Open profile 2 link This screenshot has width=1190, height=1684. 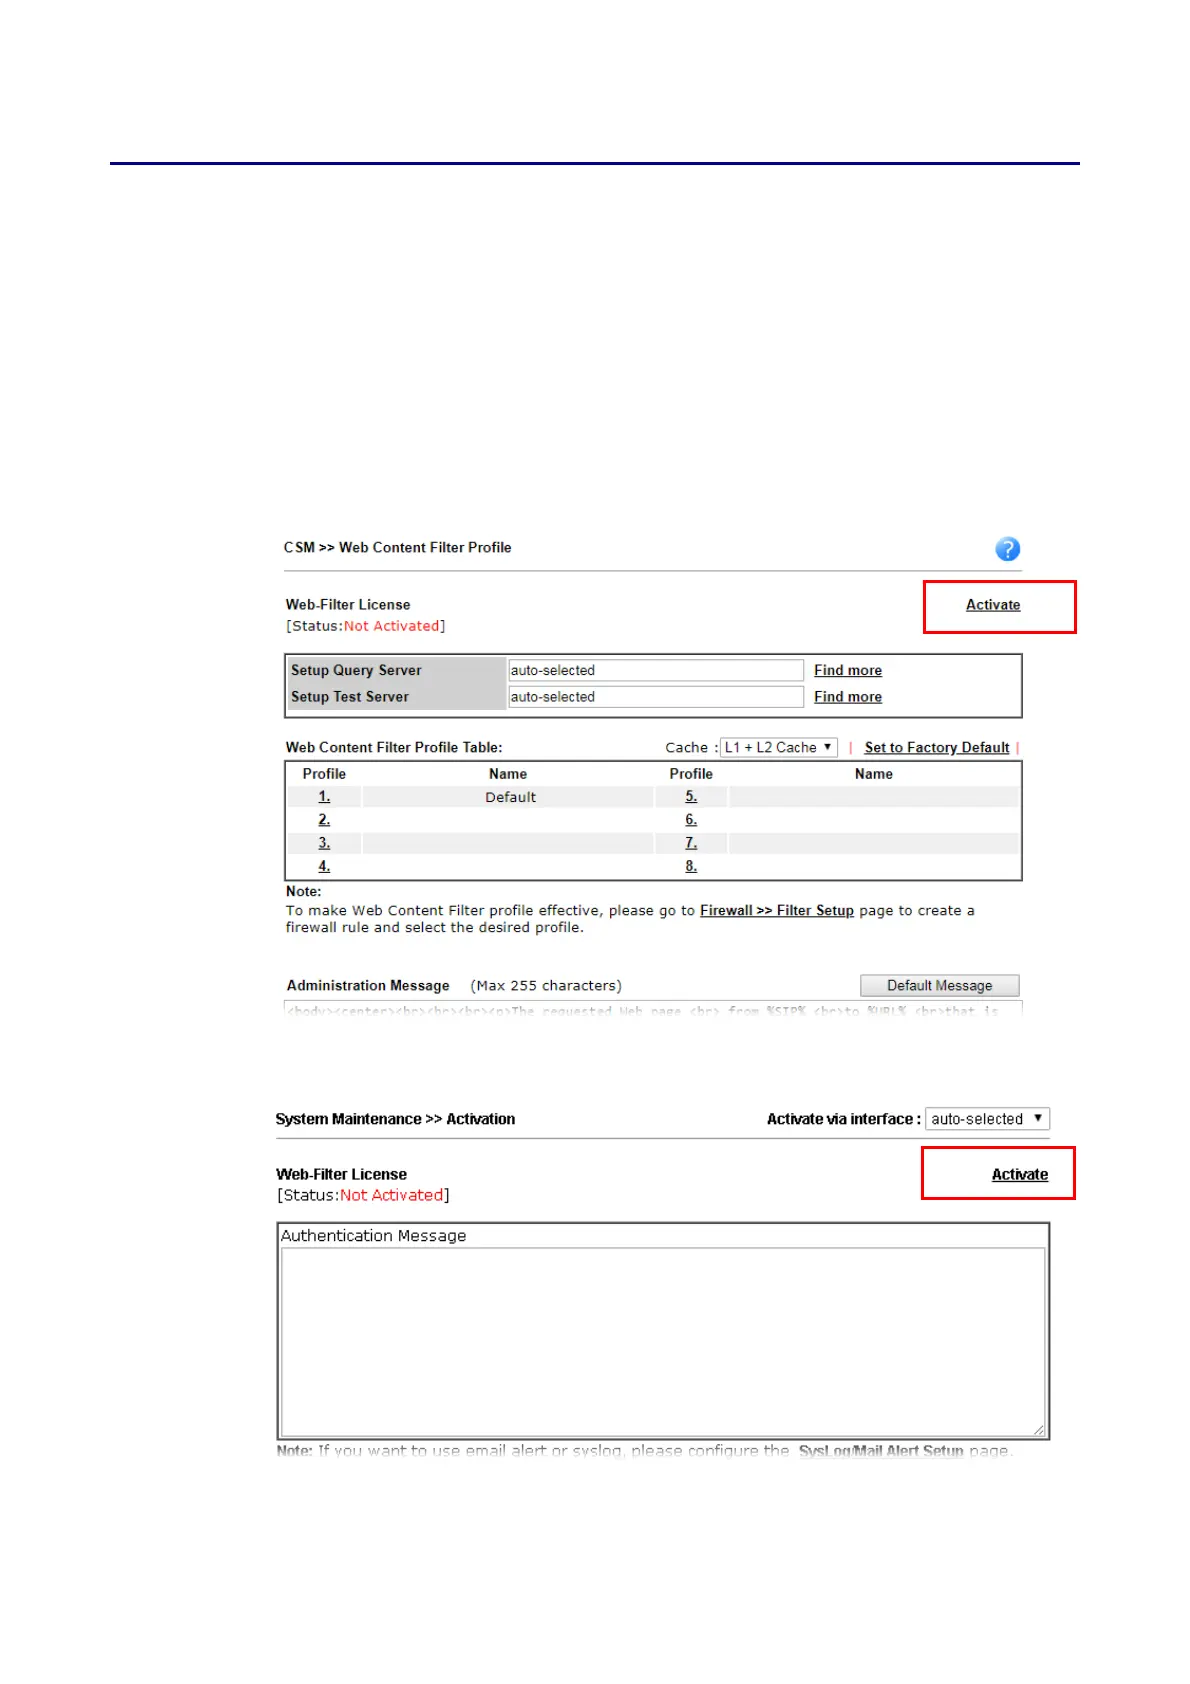click(324, 820)
